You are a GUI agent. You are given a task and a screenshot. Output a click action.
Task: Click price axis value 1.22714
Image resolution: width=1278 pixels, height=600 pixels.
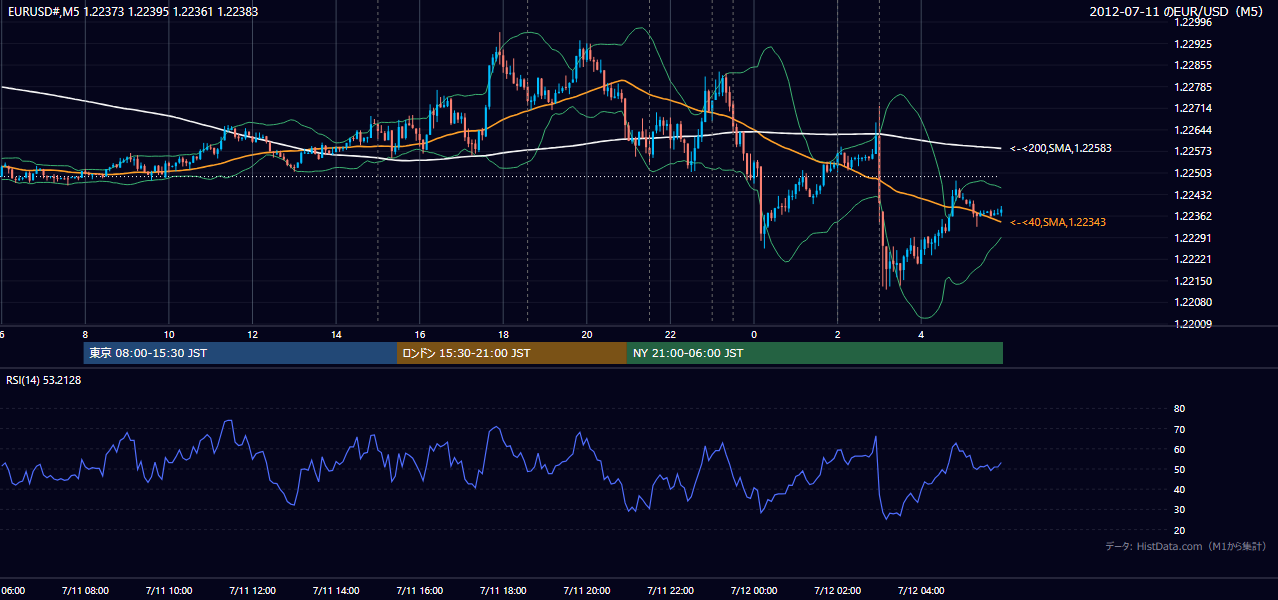point(1192,109)
